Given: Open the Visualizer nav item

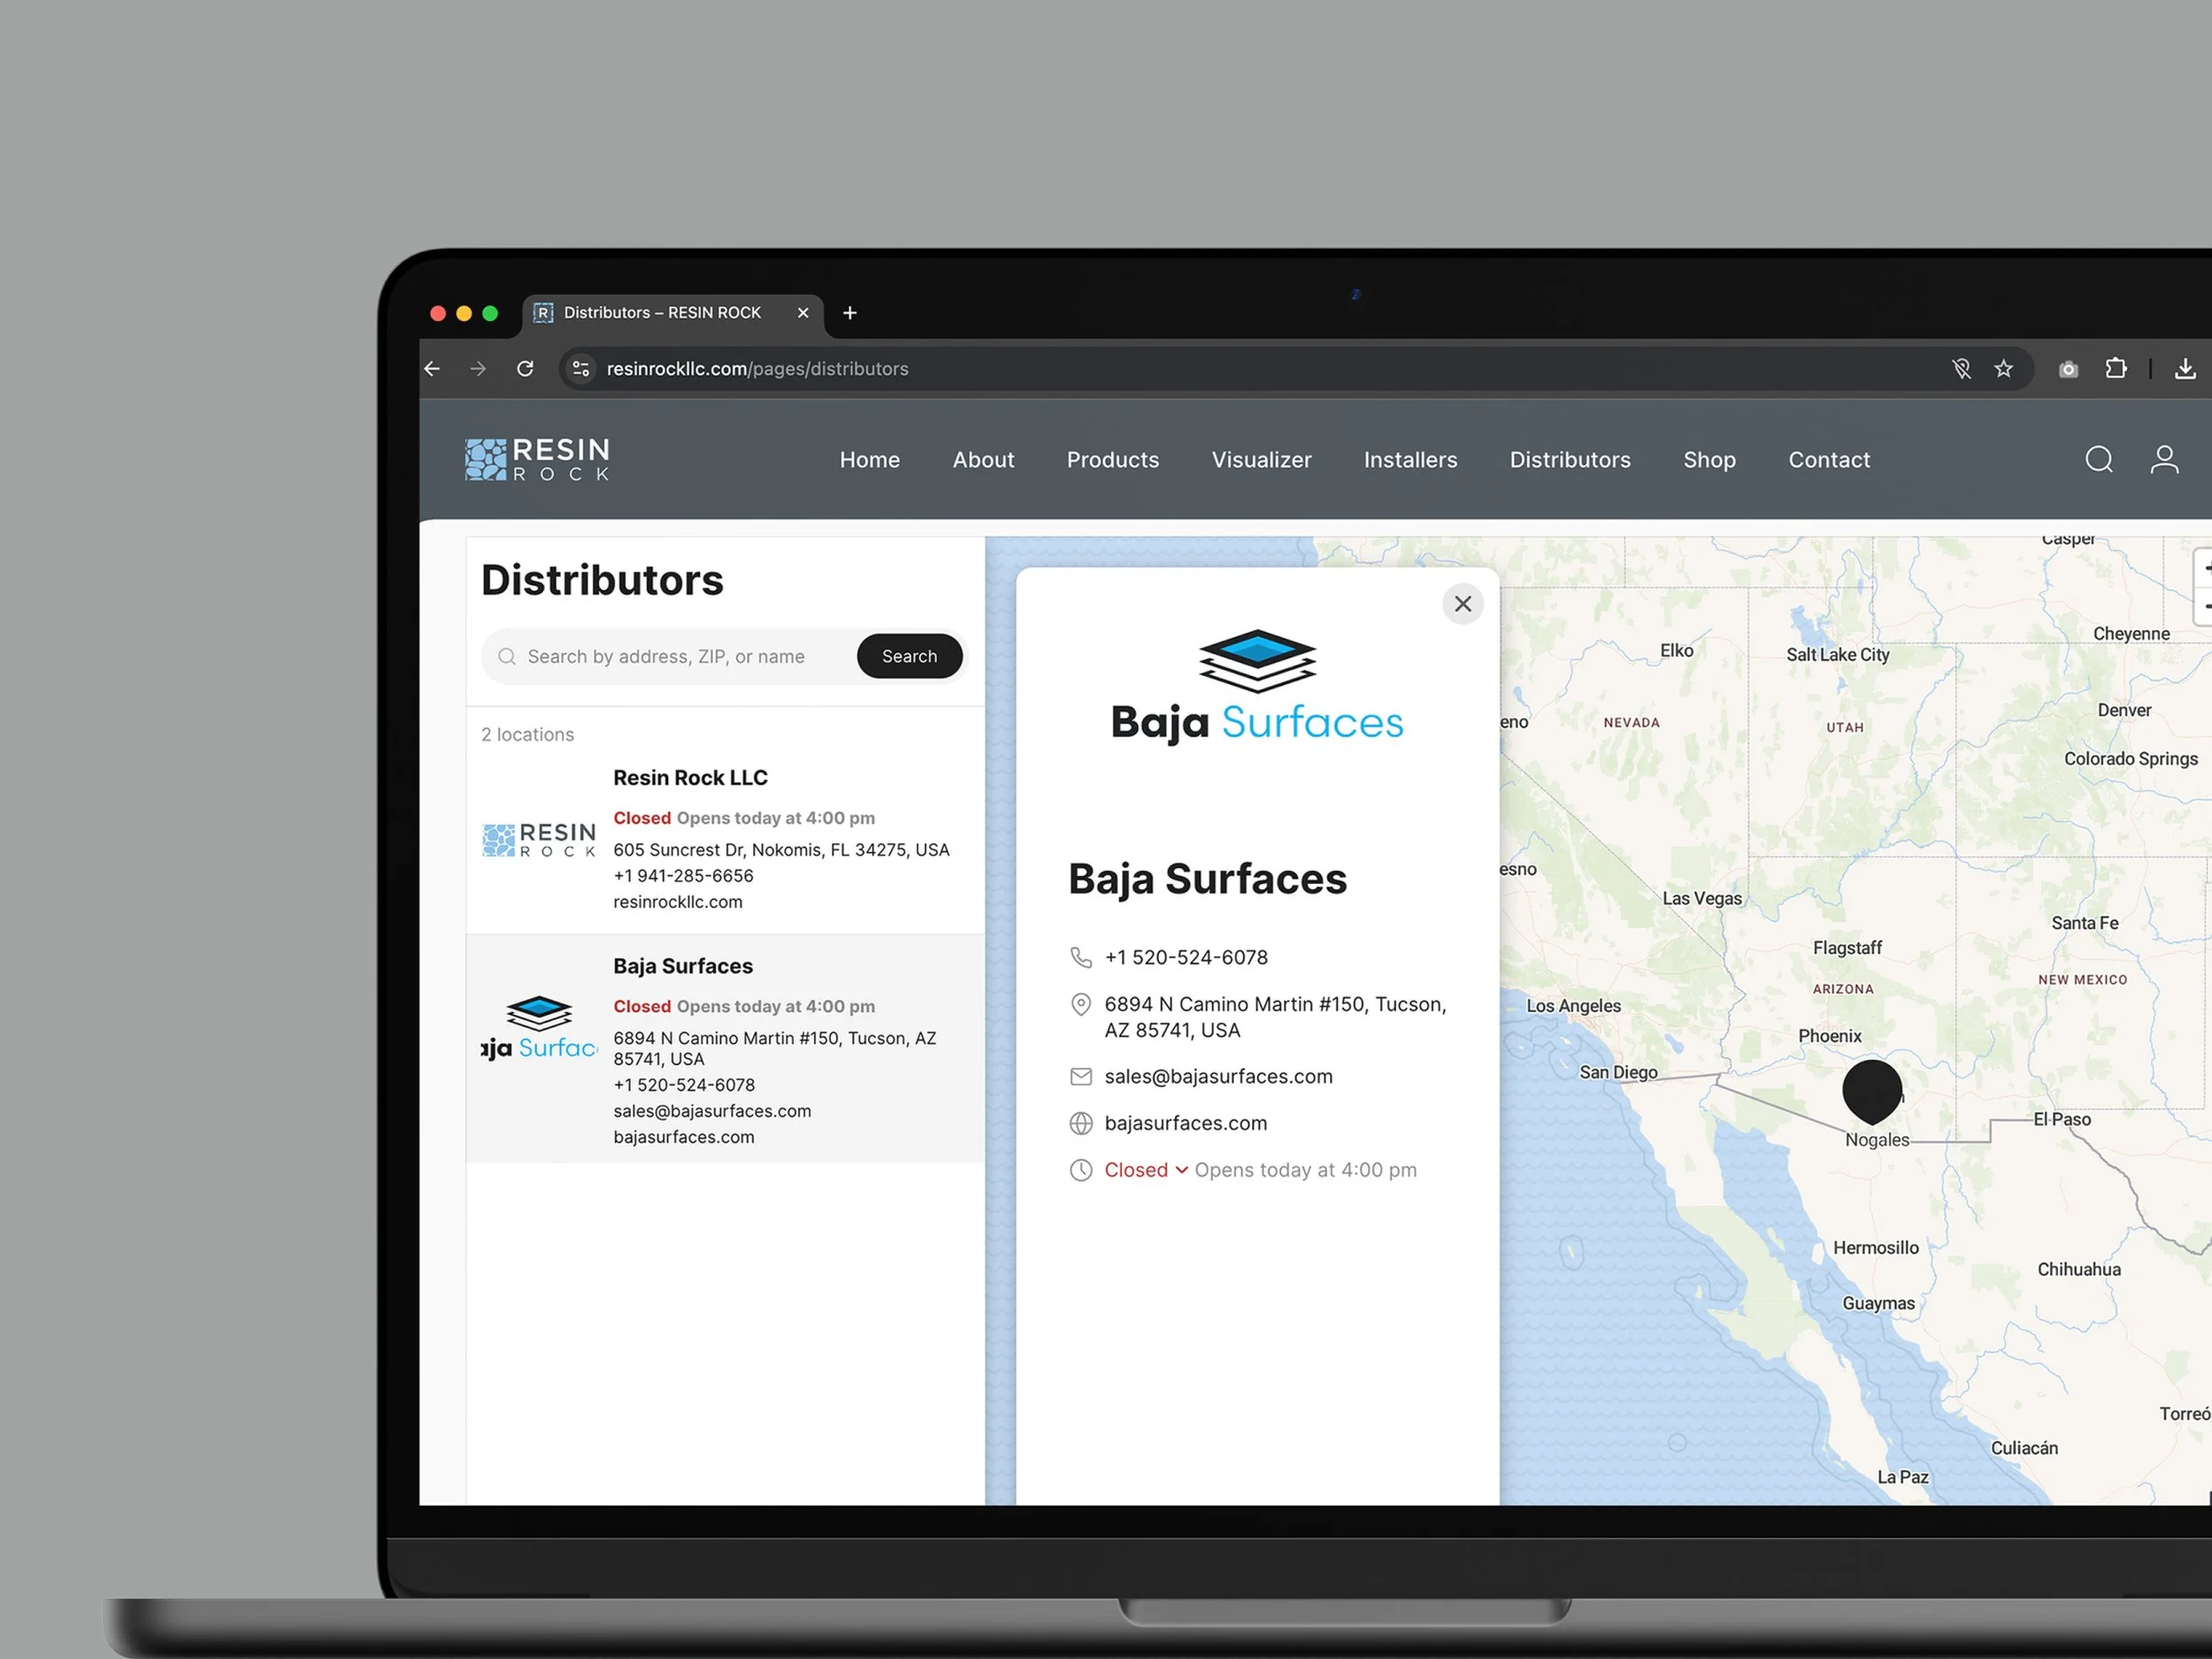Looking at the screenshot, I should 1262,460.
